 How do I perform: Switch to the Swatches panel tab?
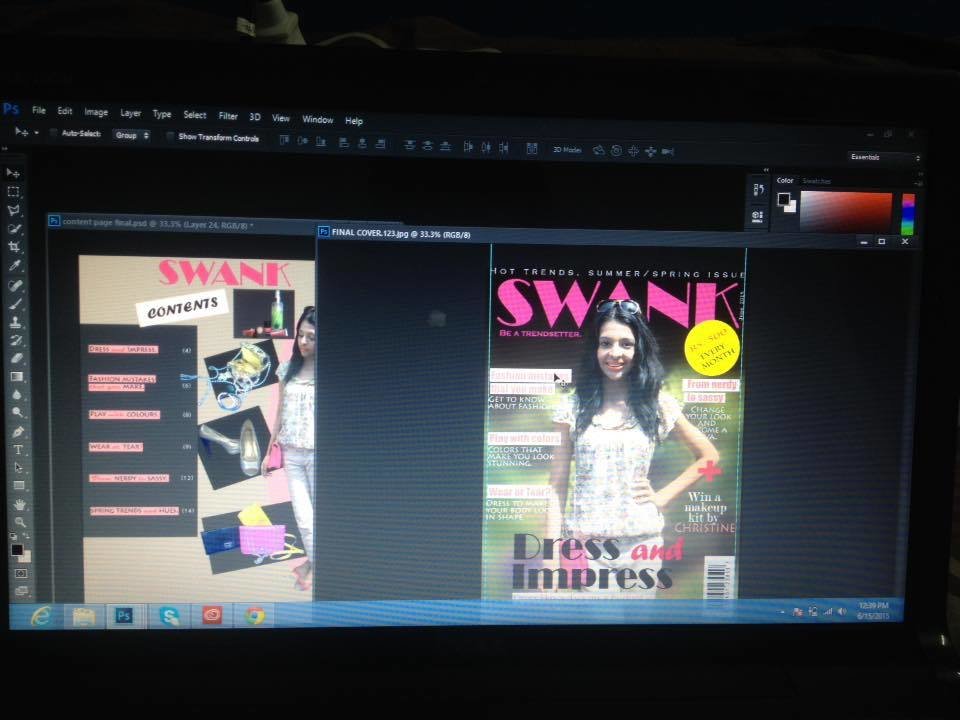(x=817, y=181)
